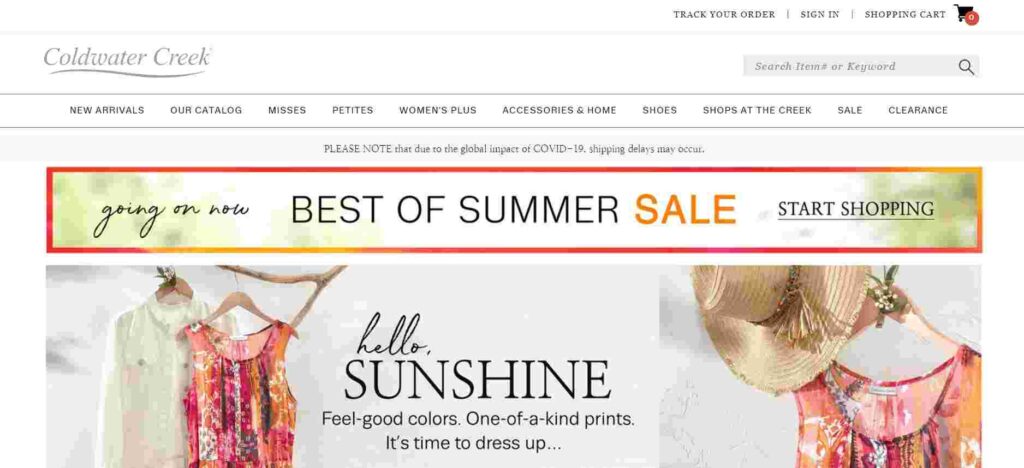Click the Coldwater Creek logo

pos(128,63)
